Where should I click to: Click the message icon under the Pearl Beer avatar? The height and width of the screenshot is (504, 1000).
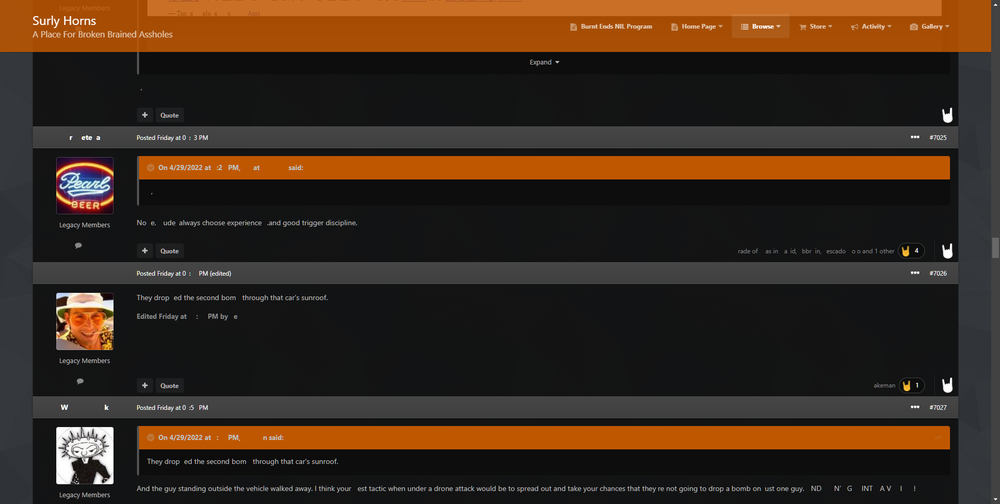click(79, 245)
